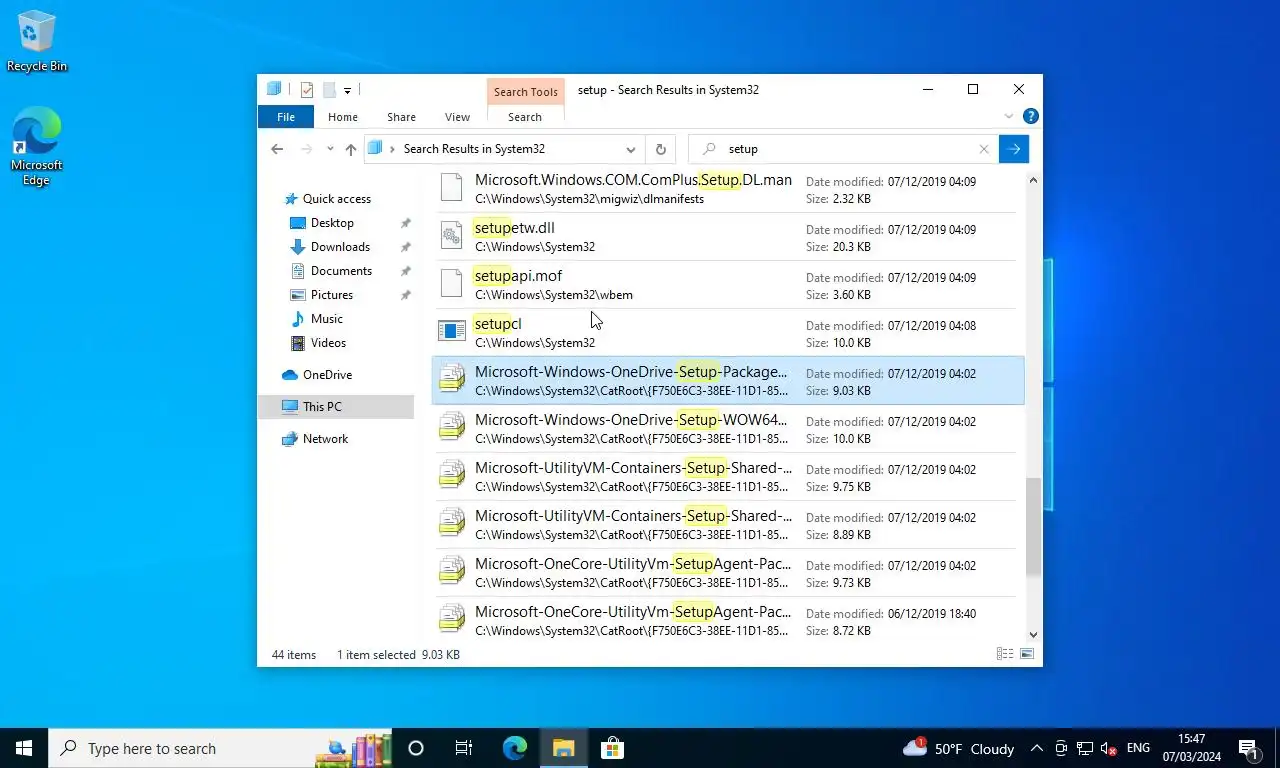Open Microsoft Store from the taskbar
This screenshot has width=1280, height=768.
pyautogui.click(x=612, y=748)
